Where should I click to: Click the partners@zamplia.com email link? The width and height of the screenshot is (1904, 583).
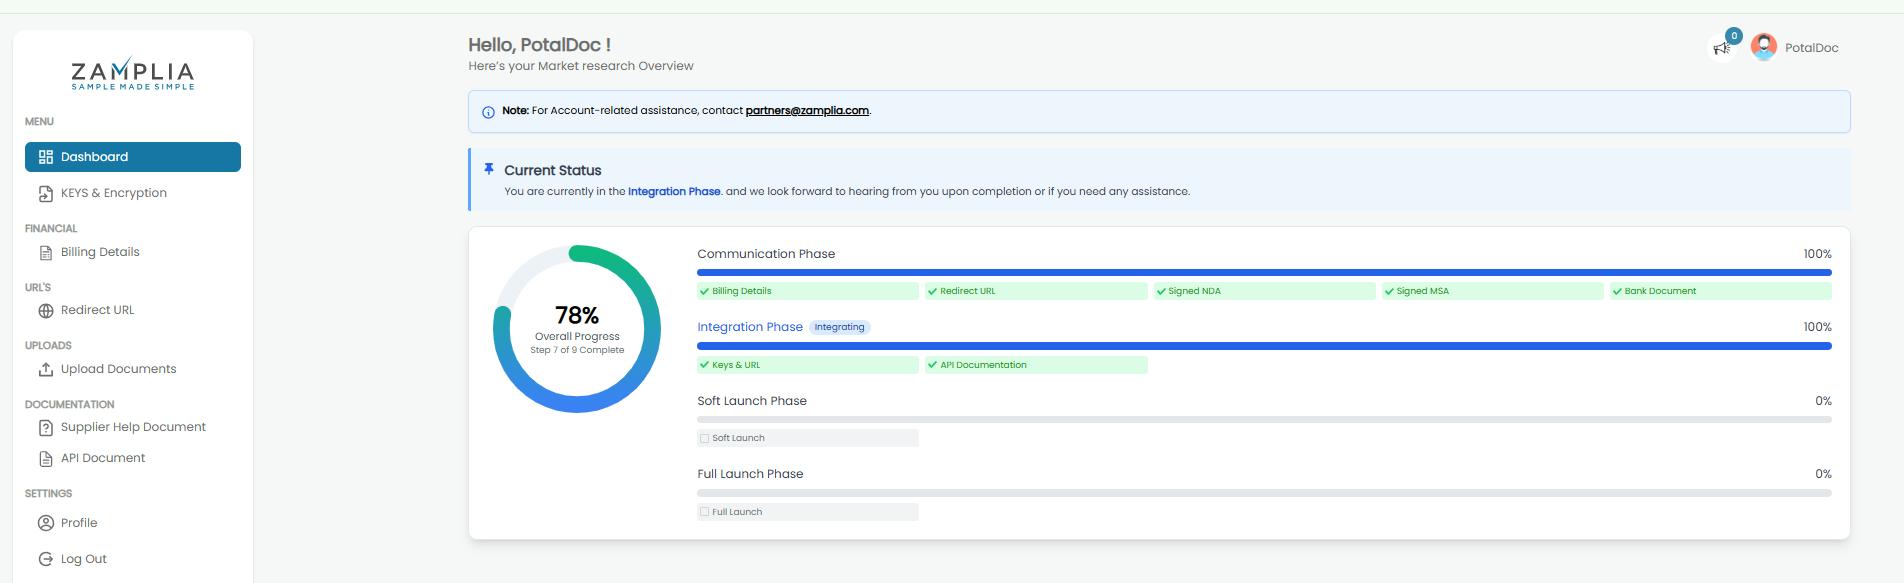(807, 111)
